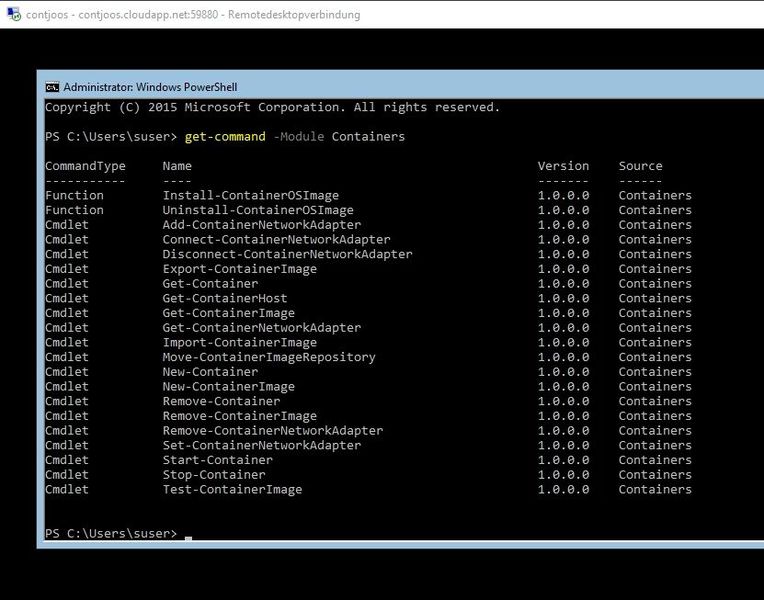Viewport: 764px width, 600px height.
Task: Select 'Get-ContainerNetworkAdapter' cmdlet name
Action: 262,328
